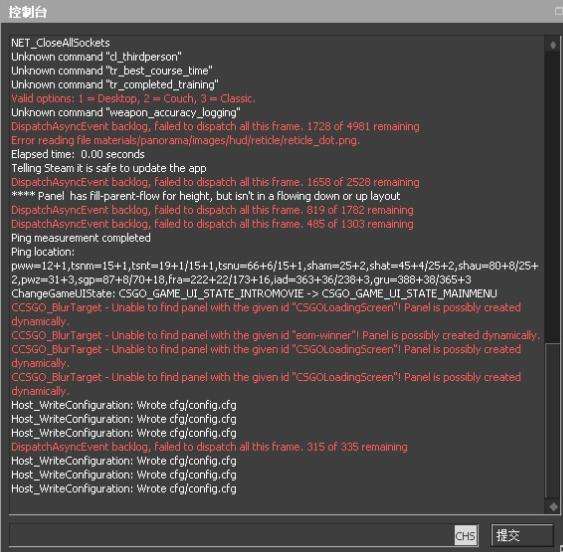The width and height of the screenshot is (563, 552).
Task: Select the 'Error reading file materials/panorama' error line
Action: (185, 140)
